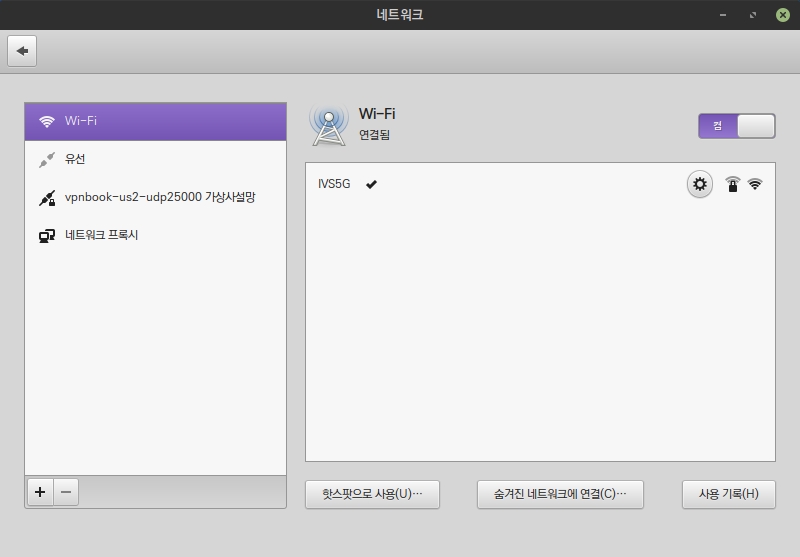Add a new connection with plus button

[40, 491]
